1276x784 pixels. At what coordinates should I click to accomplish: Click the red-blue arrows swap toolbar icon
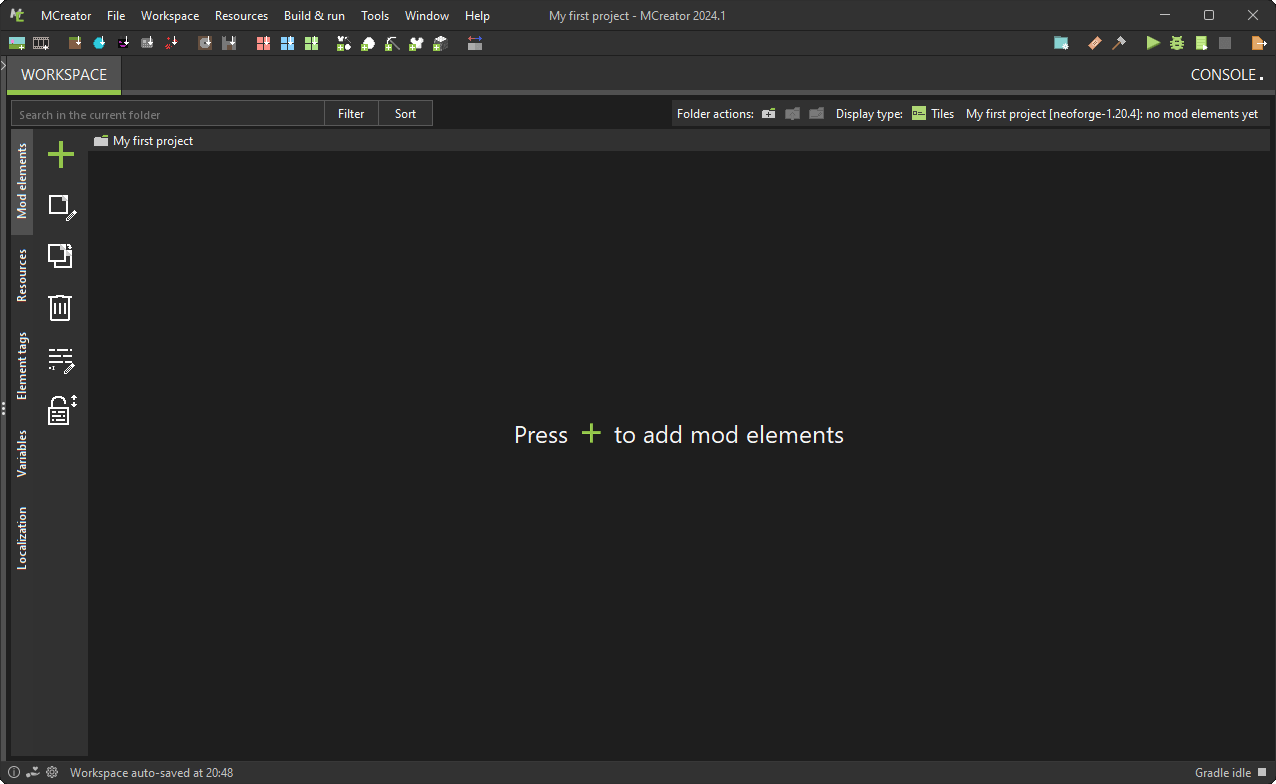(474, 43)
